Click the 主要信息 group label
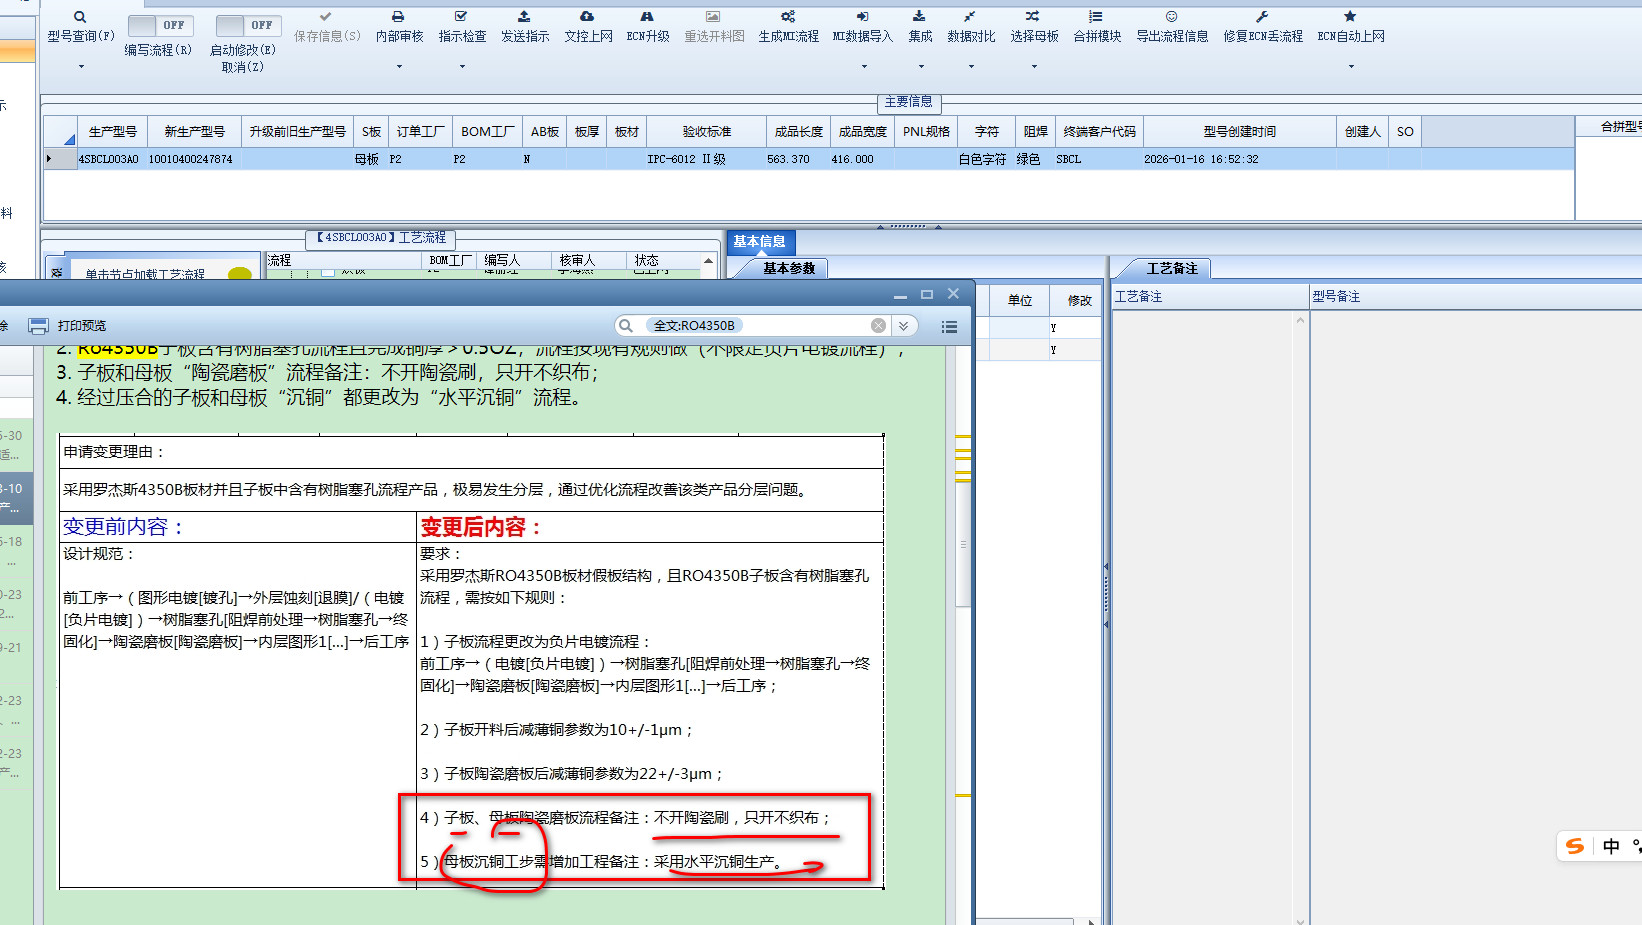1642x925 pixels. click(908, 102)
